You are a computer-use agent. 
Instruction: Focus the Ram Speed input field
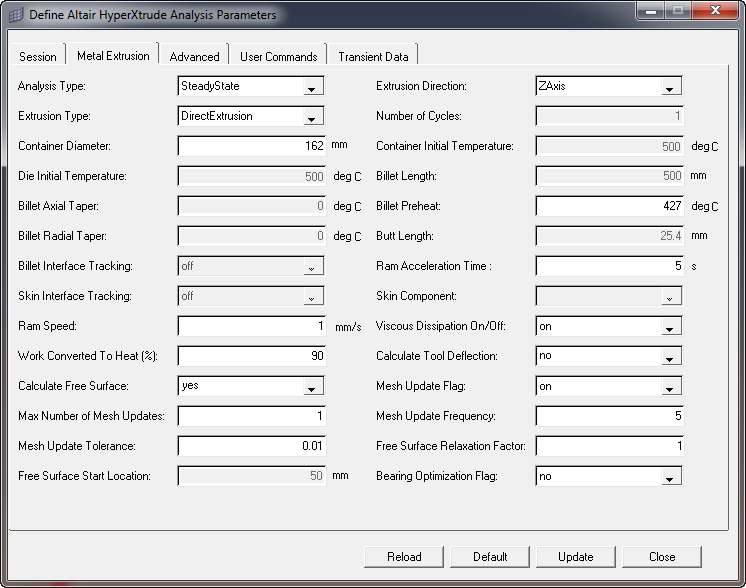pyautogui.click(x=251, y=326)
